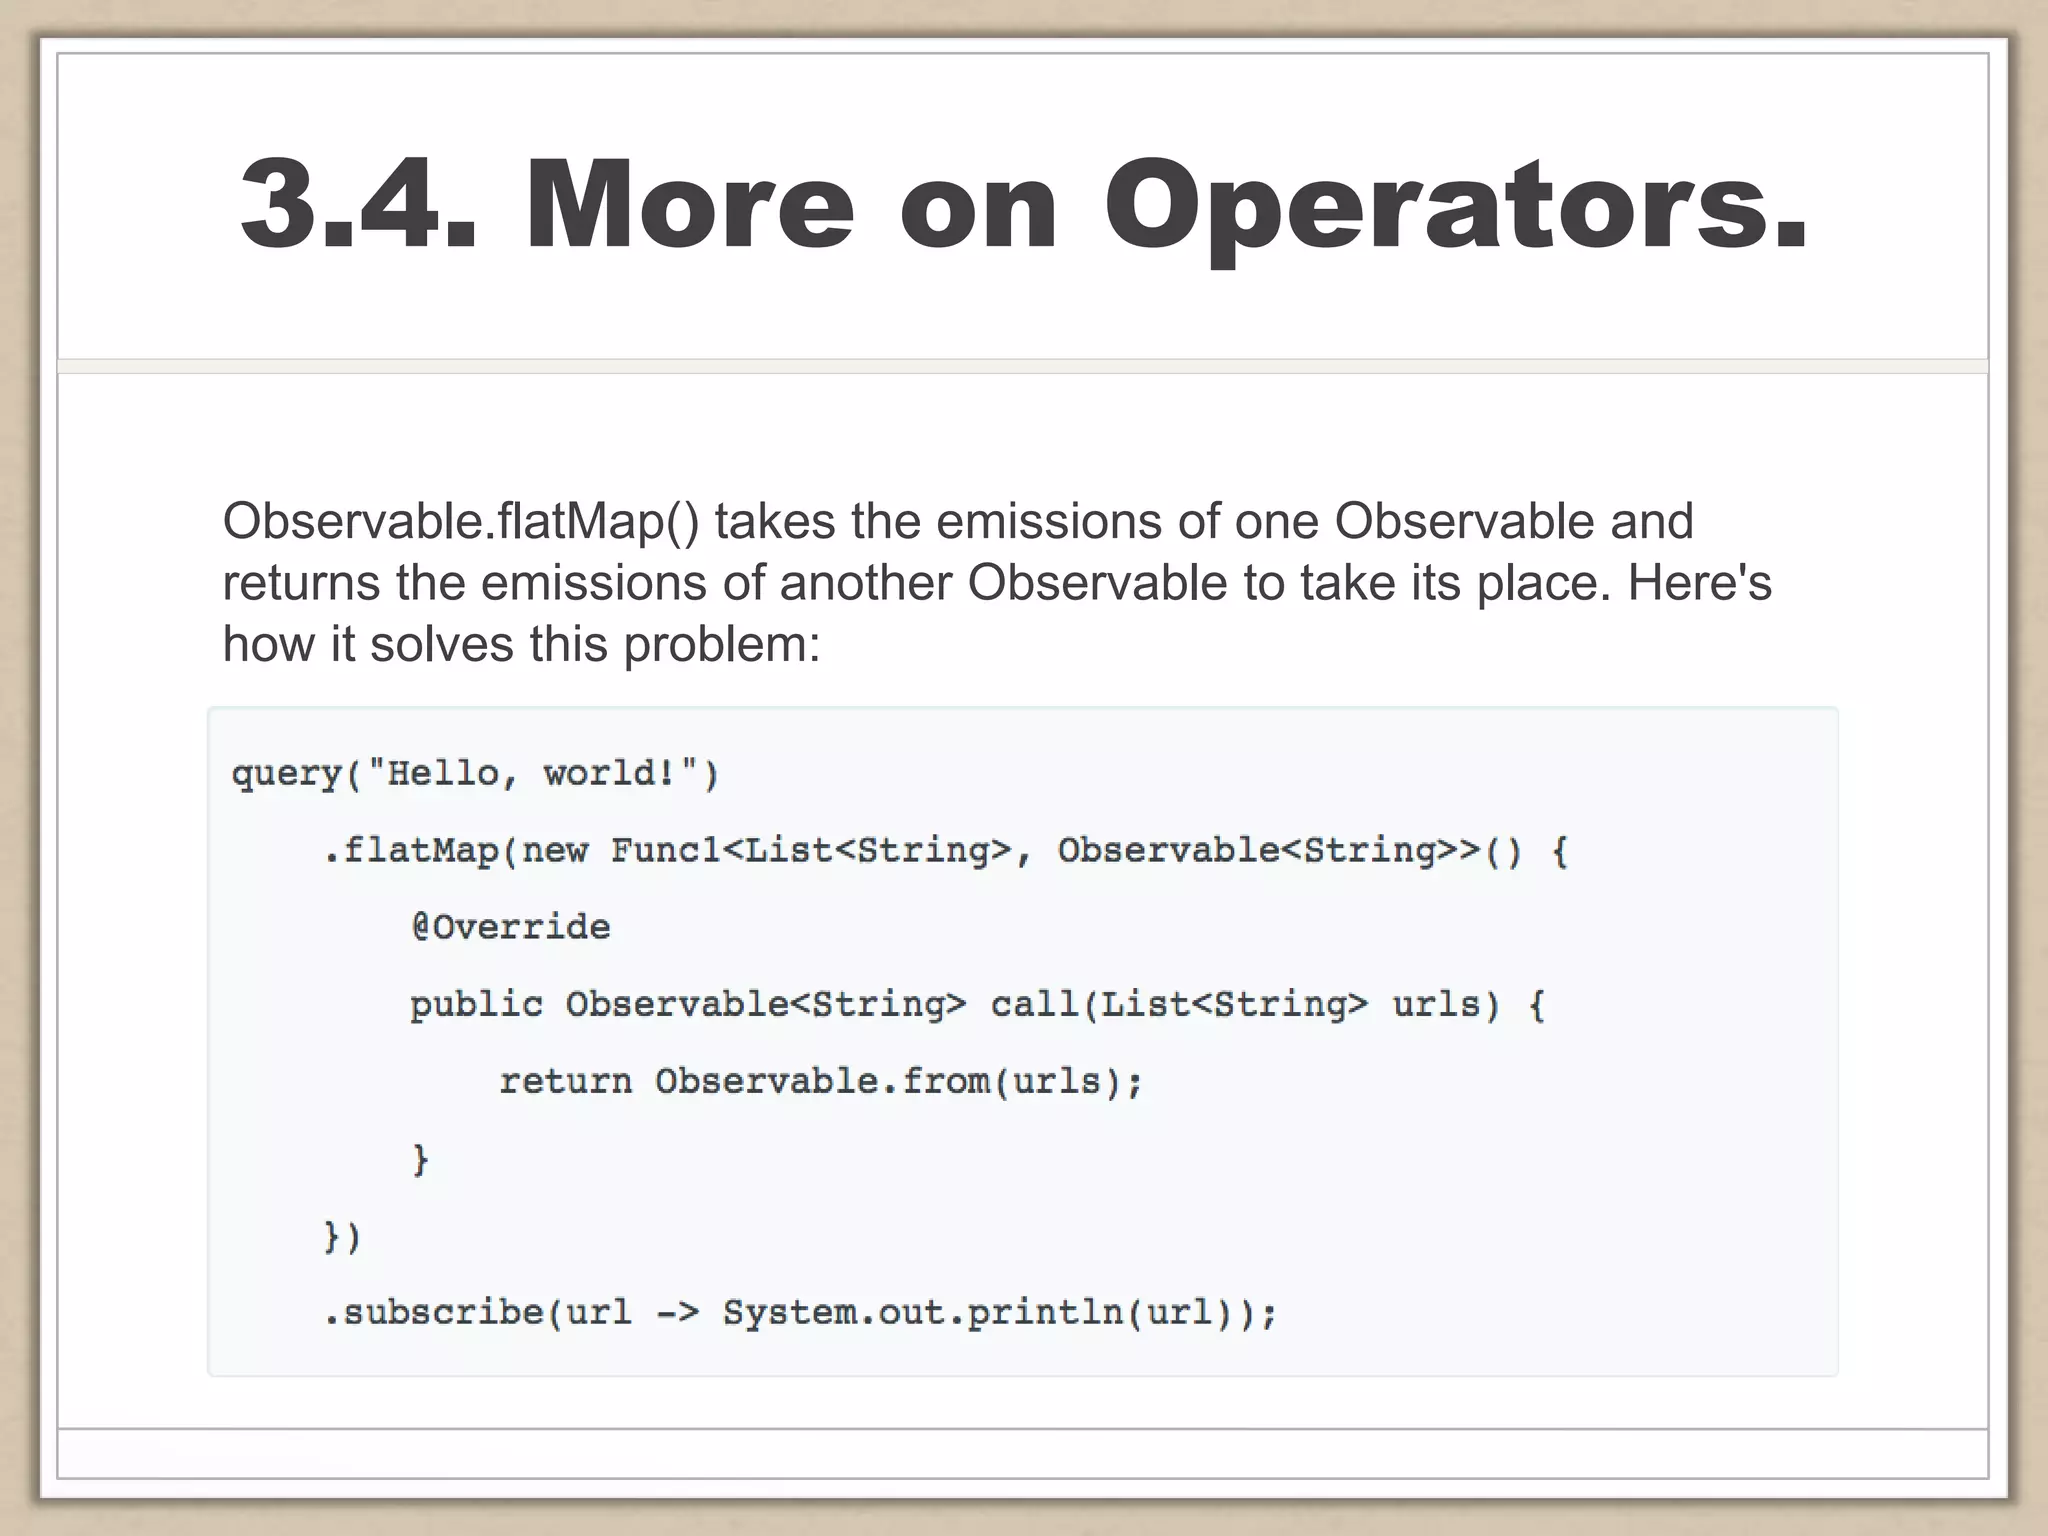Viewport: 2048px width, 1536px height.
Task: Click the text "how it solves this problem:"
Action: [x=521, y=644]
